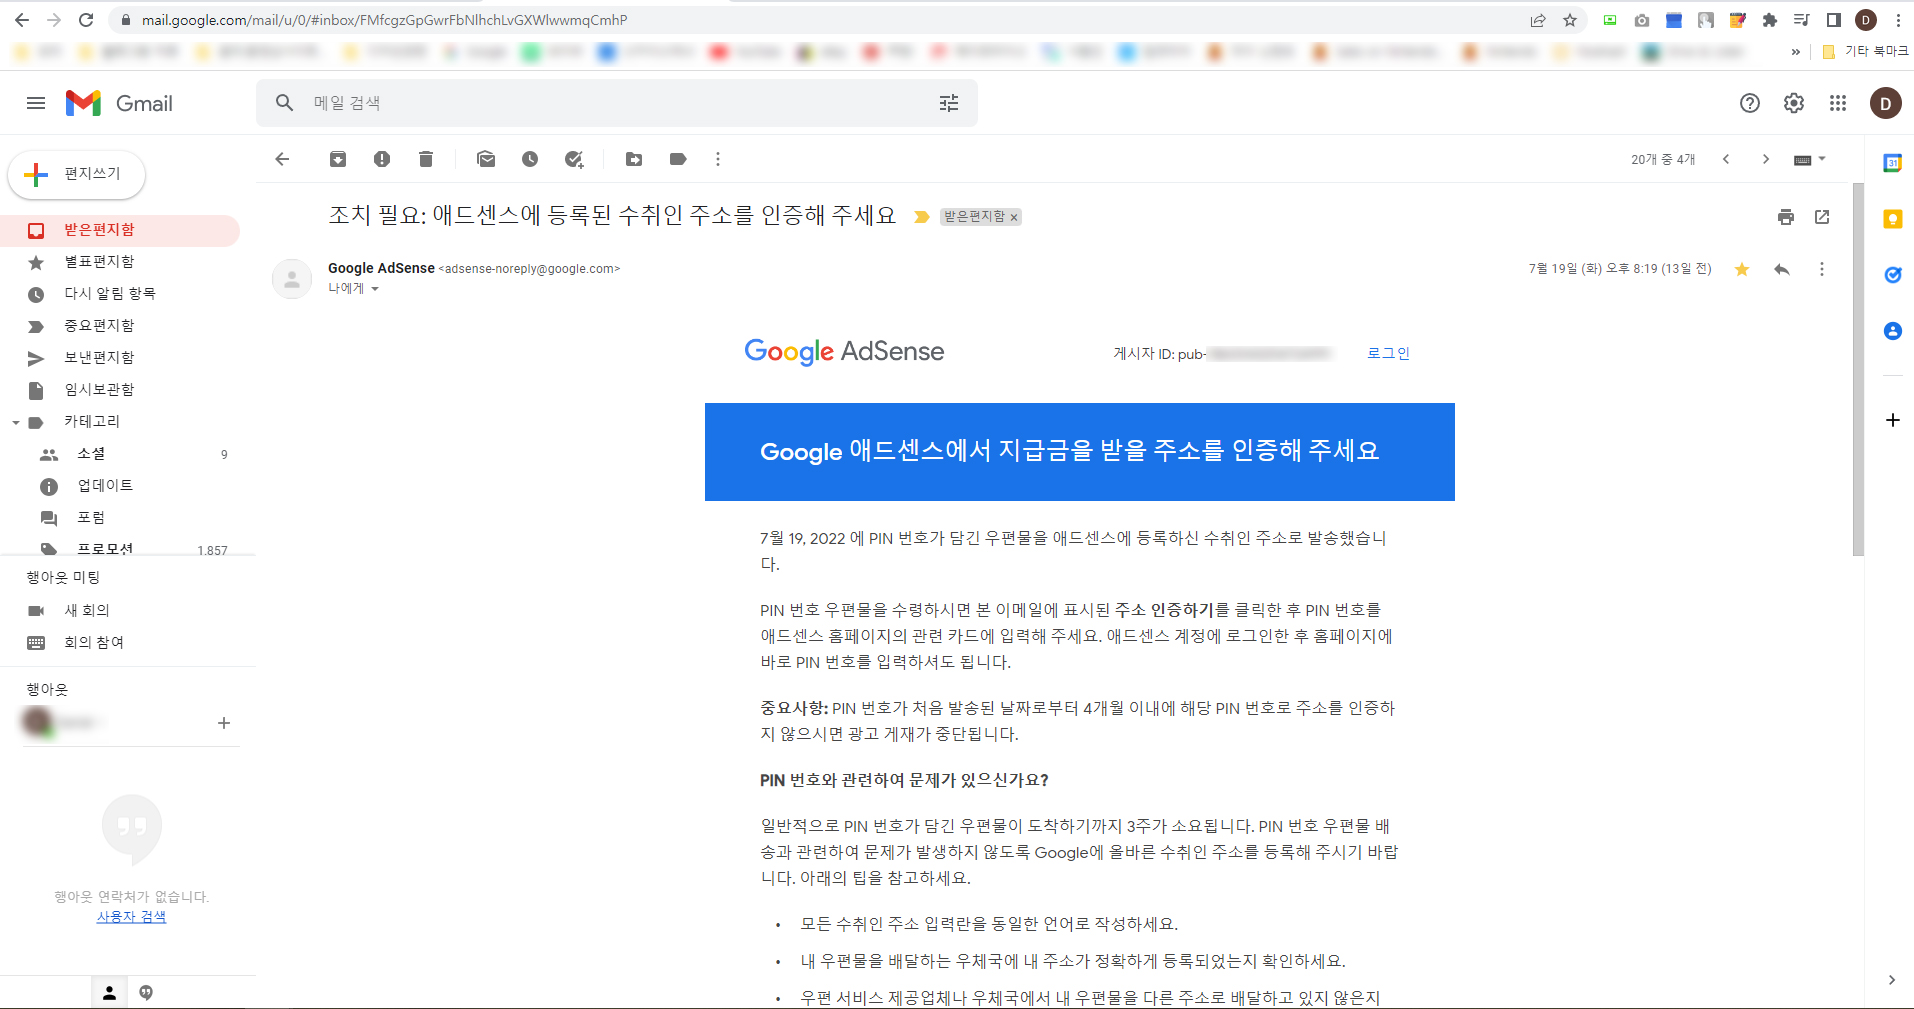1914x1009 pixels.
Task: Click 사용자 검색 link
Action: (x=131, y=917)
